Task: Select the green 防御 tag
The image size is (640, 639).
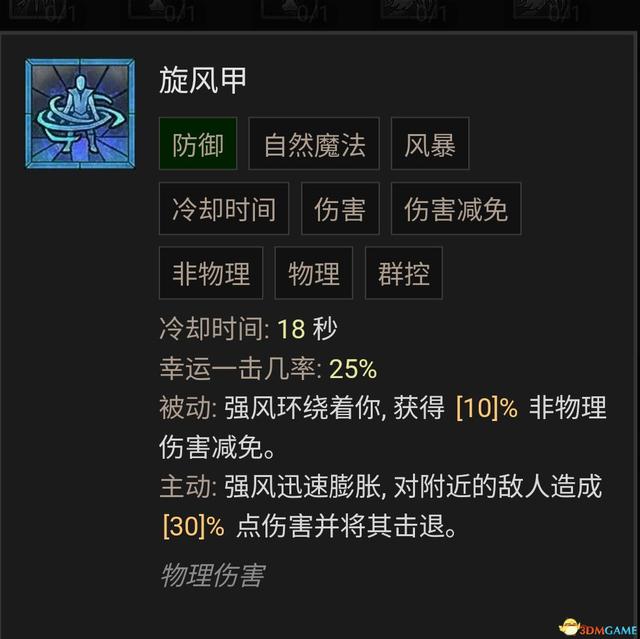Action: pyautogui.click(x=198, y=144)
